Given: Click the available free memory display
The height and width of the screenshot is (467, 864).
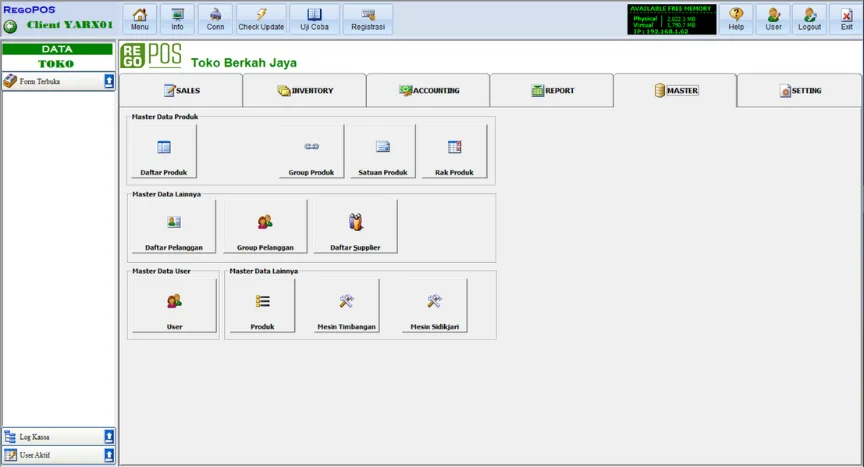Looking at the screenshot, I should pyautogui.click(x=671, y=19).
